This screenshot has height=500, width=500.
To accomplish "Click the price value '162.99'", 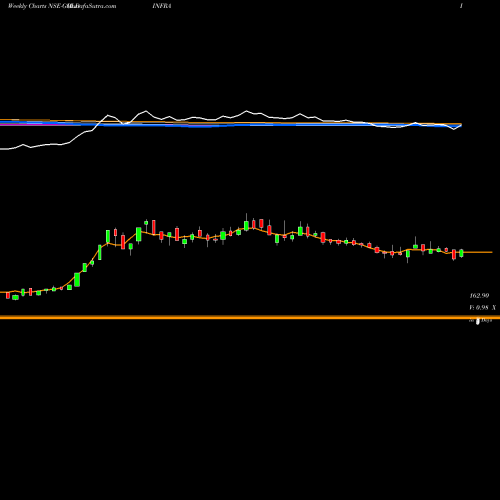I will (479, 296).
